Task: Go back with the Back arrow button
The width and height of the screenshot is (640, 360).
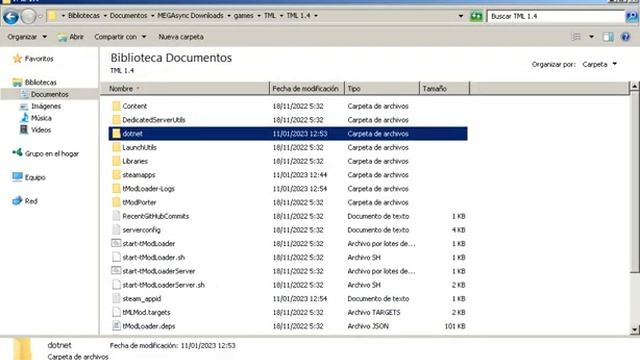Action: [11, 17]
